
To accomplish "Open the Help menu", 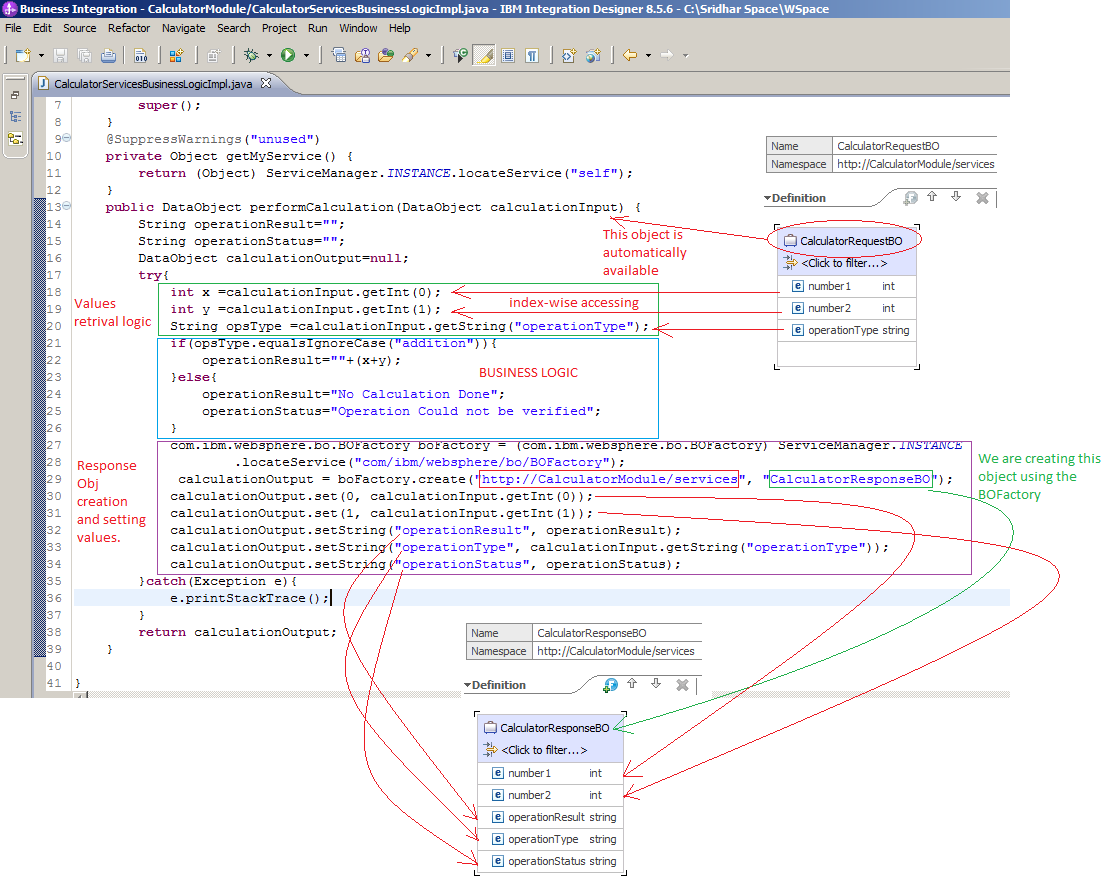I will point(400,28).
